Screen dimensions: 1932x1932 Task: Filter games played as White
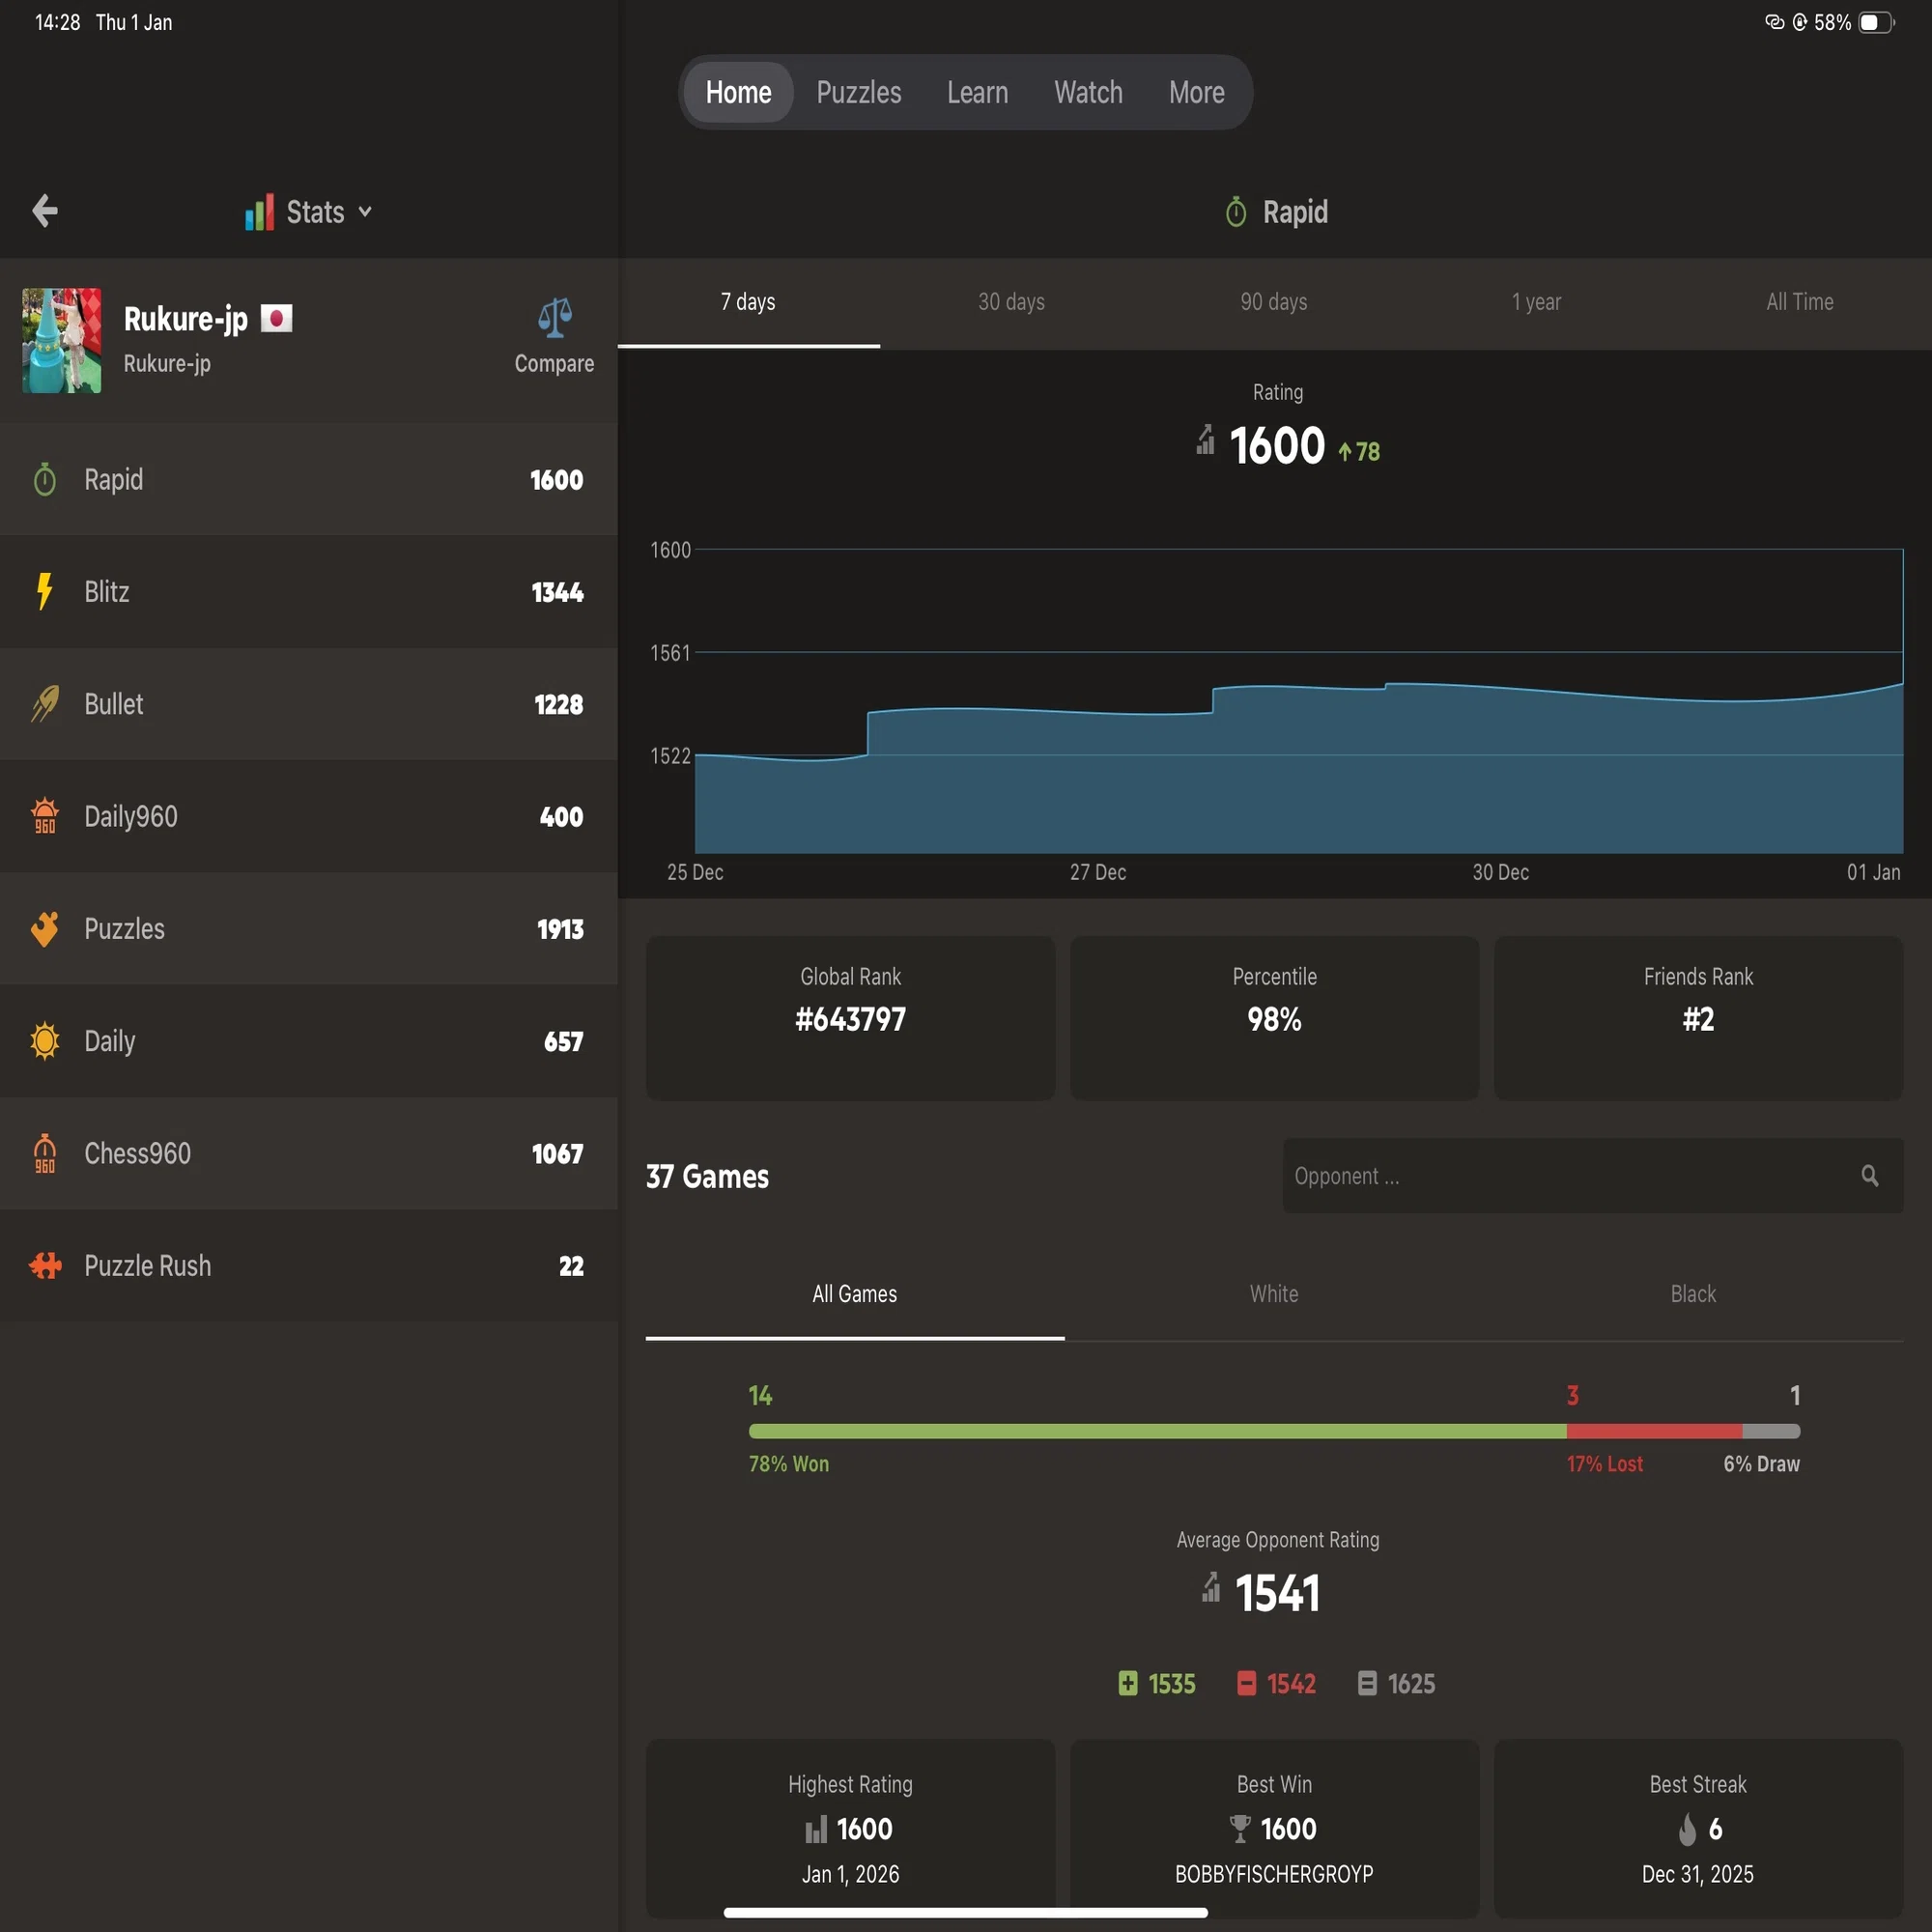(x=1274, y=1294)
